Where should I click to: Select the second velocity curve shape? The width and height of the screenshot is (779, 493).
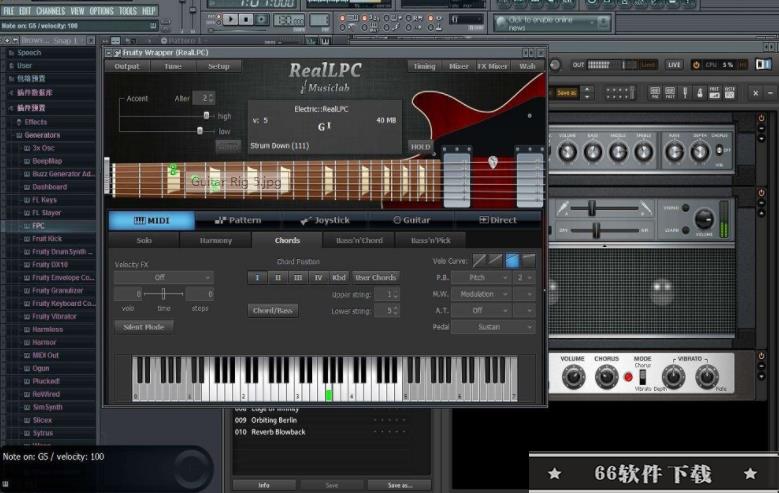(496, 260)
